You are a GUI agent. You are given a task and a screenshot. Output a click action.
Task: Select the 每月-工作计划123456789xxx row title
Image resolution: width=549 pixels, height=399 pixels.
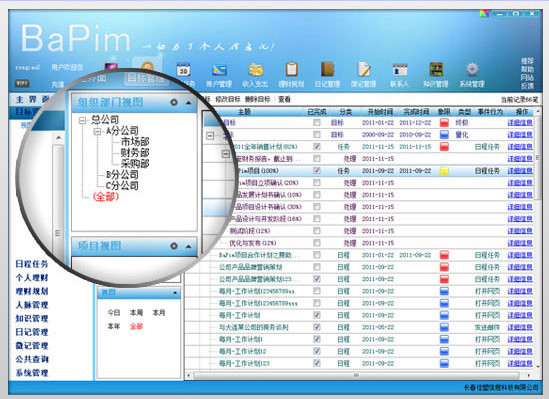(x=258, y=303)
